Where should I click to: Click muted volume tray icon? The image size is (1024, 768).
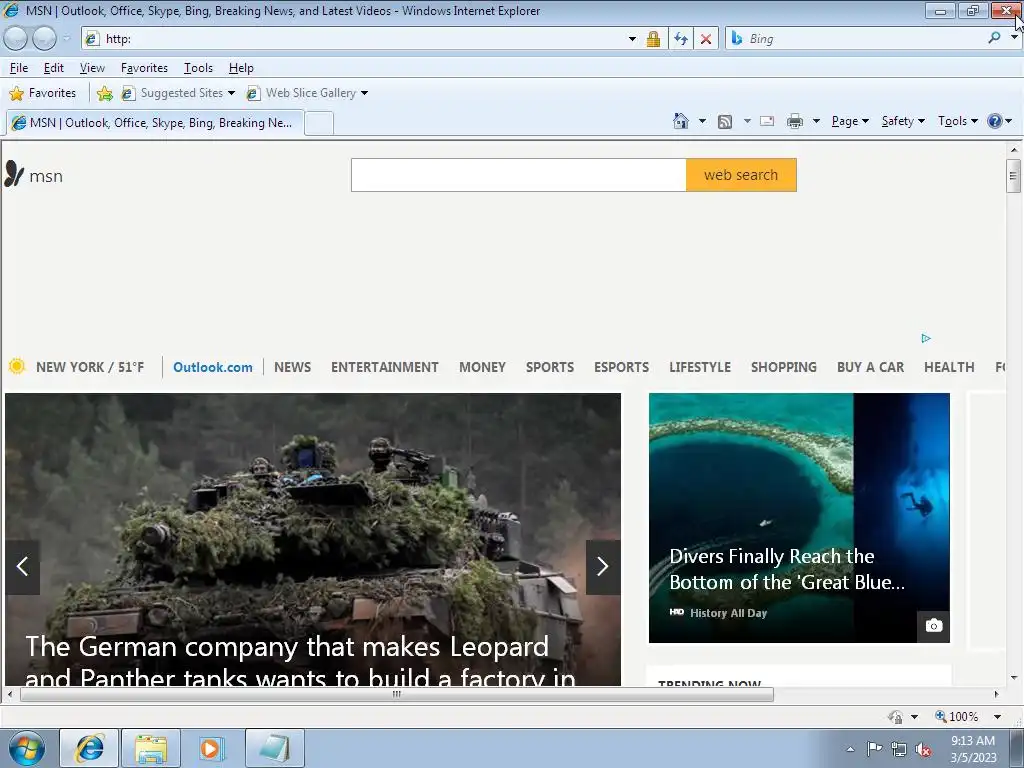(x=923, y=749)
